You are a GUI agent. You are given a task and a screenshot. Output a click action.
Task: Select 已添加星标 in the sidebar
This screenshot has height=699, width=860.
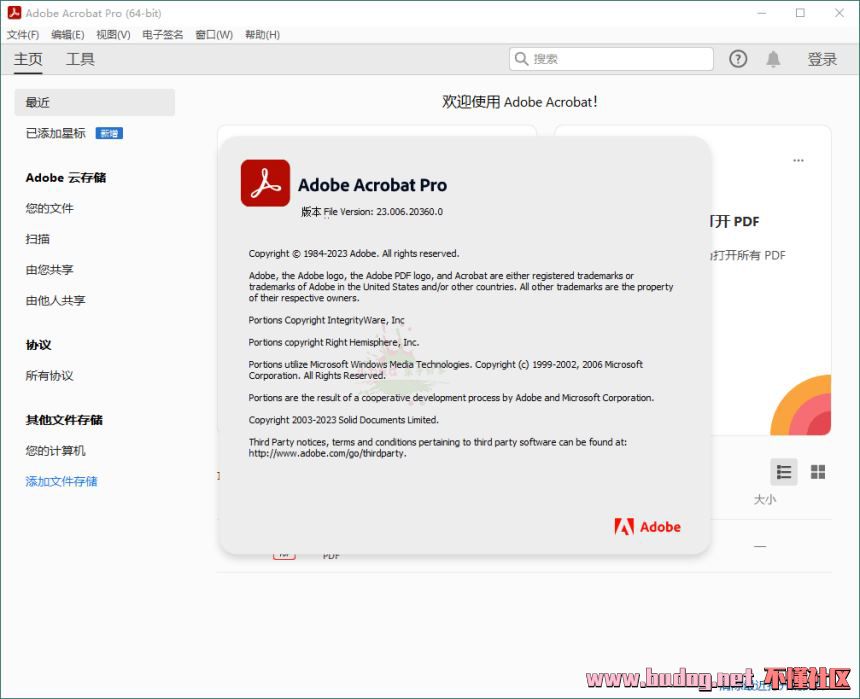click(56, 133)
